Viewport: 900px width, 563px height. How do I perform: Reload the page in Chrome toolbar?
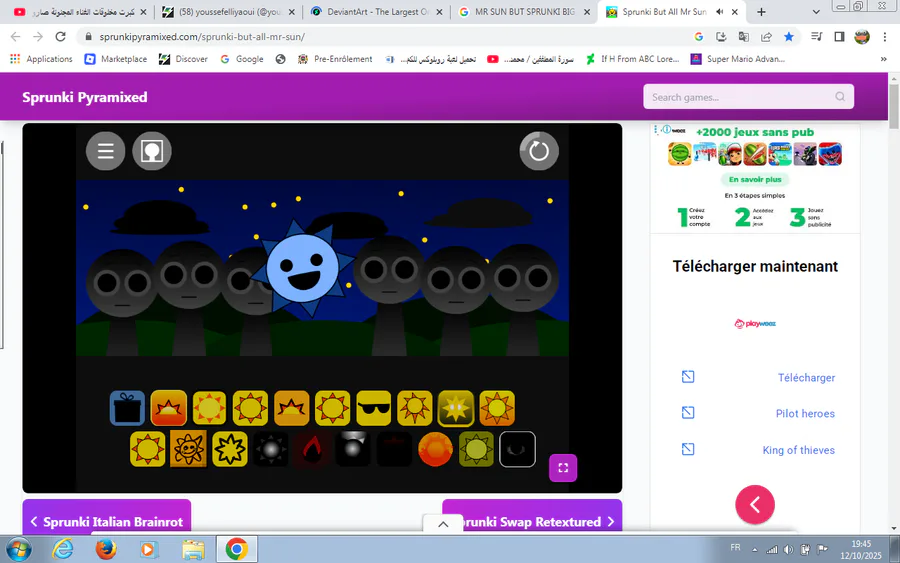pos(60,36)
